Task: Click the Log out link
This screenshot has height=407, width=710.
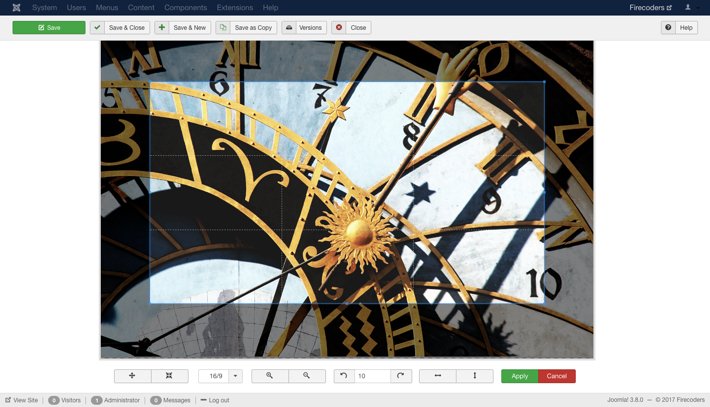Action: (x=215, y=400)
